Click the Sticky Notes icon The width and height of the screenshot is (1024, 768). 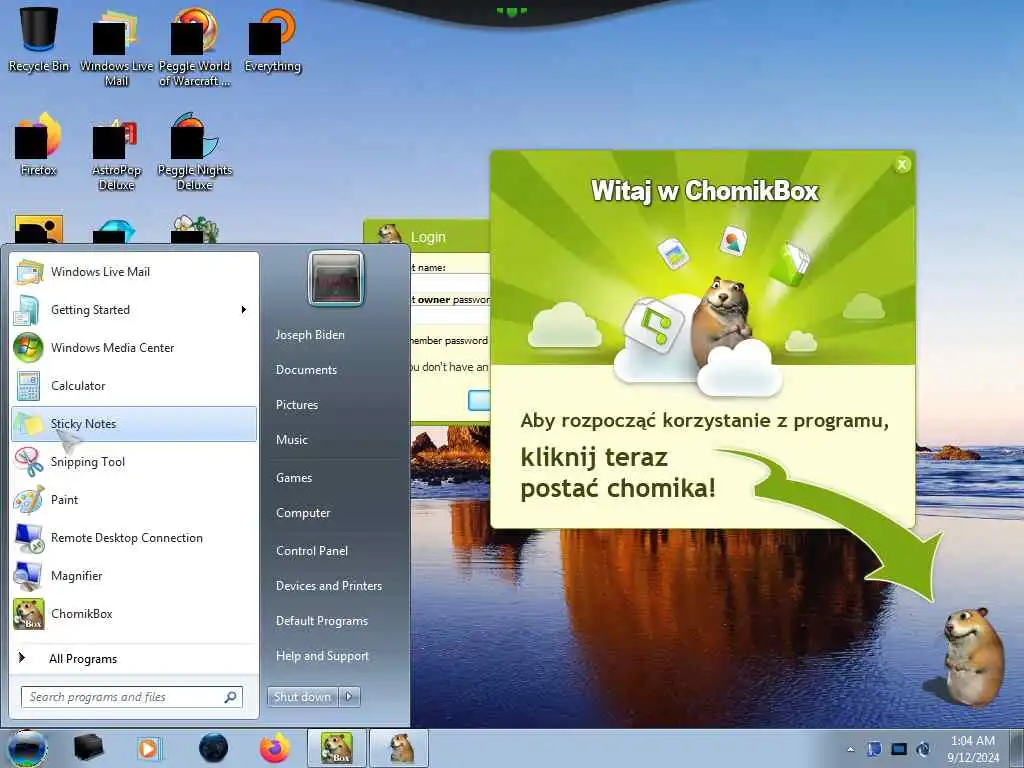pos(29,424)
